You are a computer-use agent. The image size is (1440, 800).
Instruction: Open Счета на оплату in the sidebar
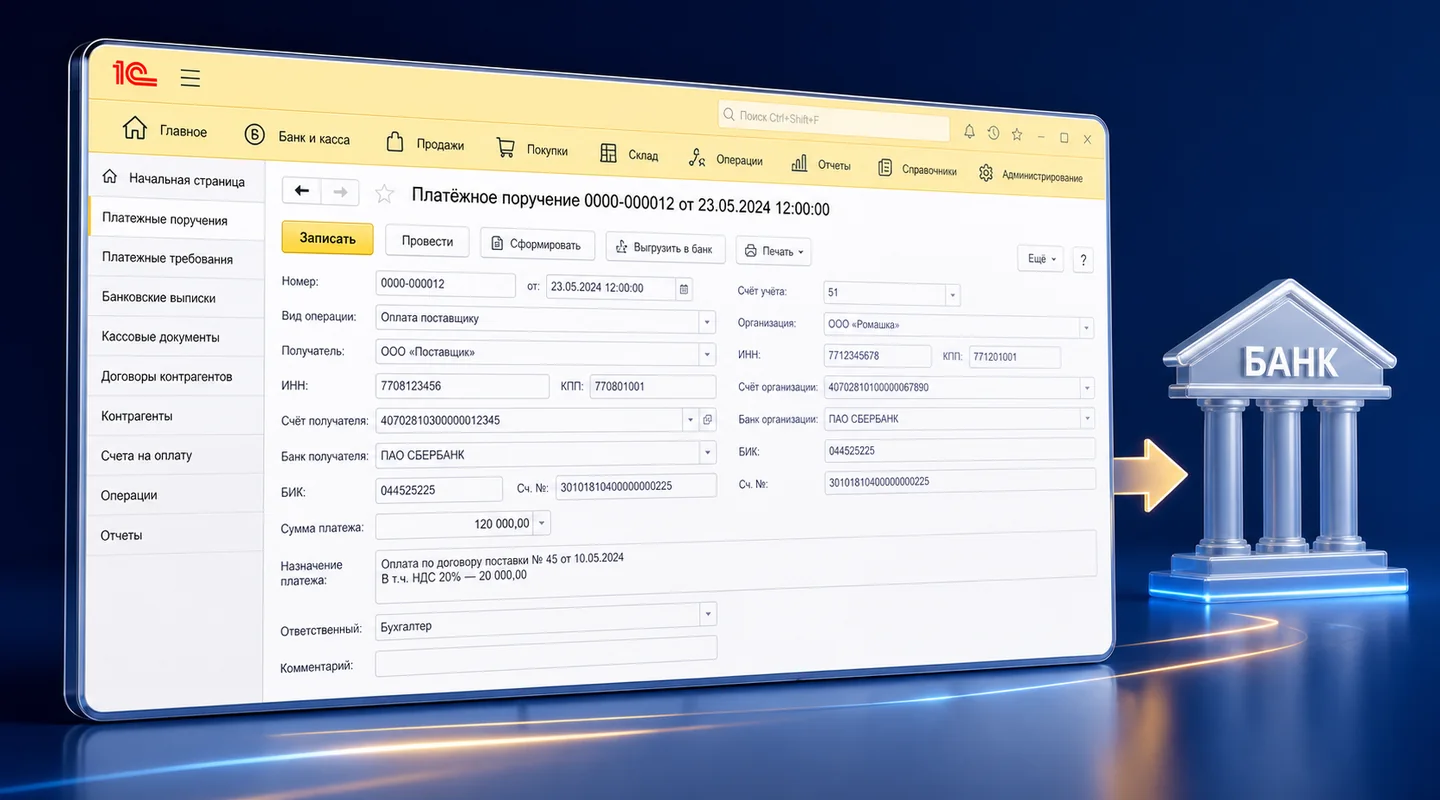(x=175, y=455)
